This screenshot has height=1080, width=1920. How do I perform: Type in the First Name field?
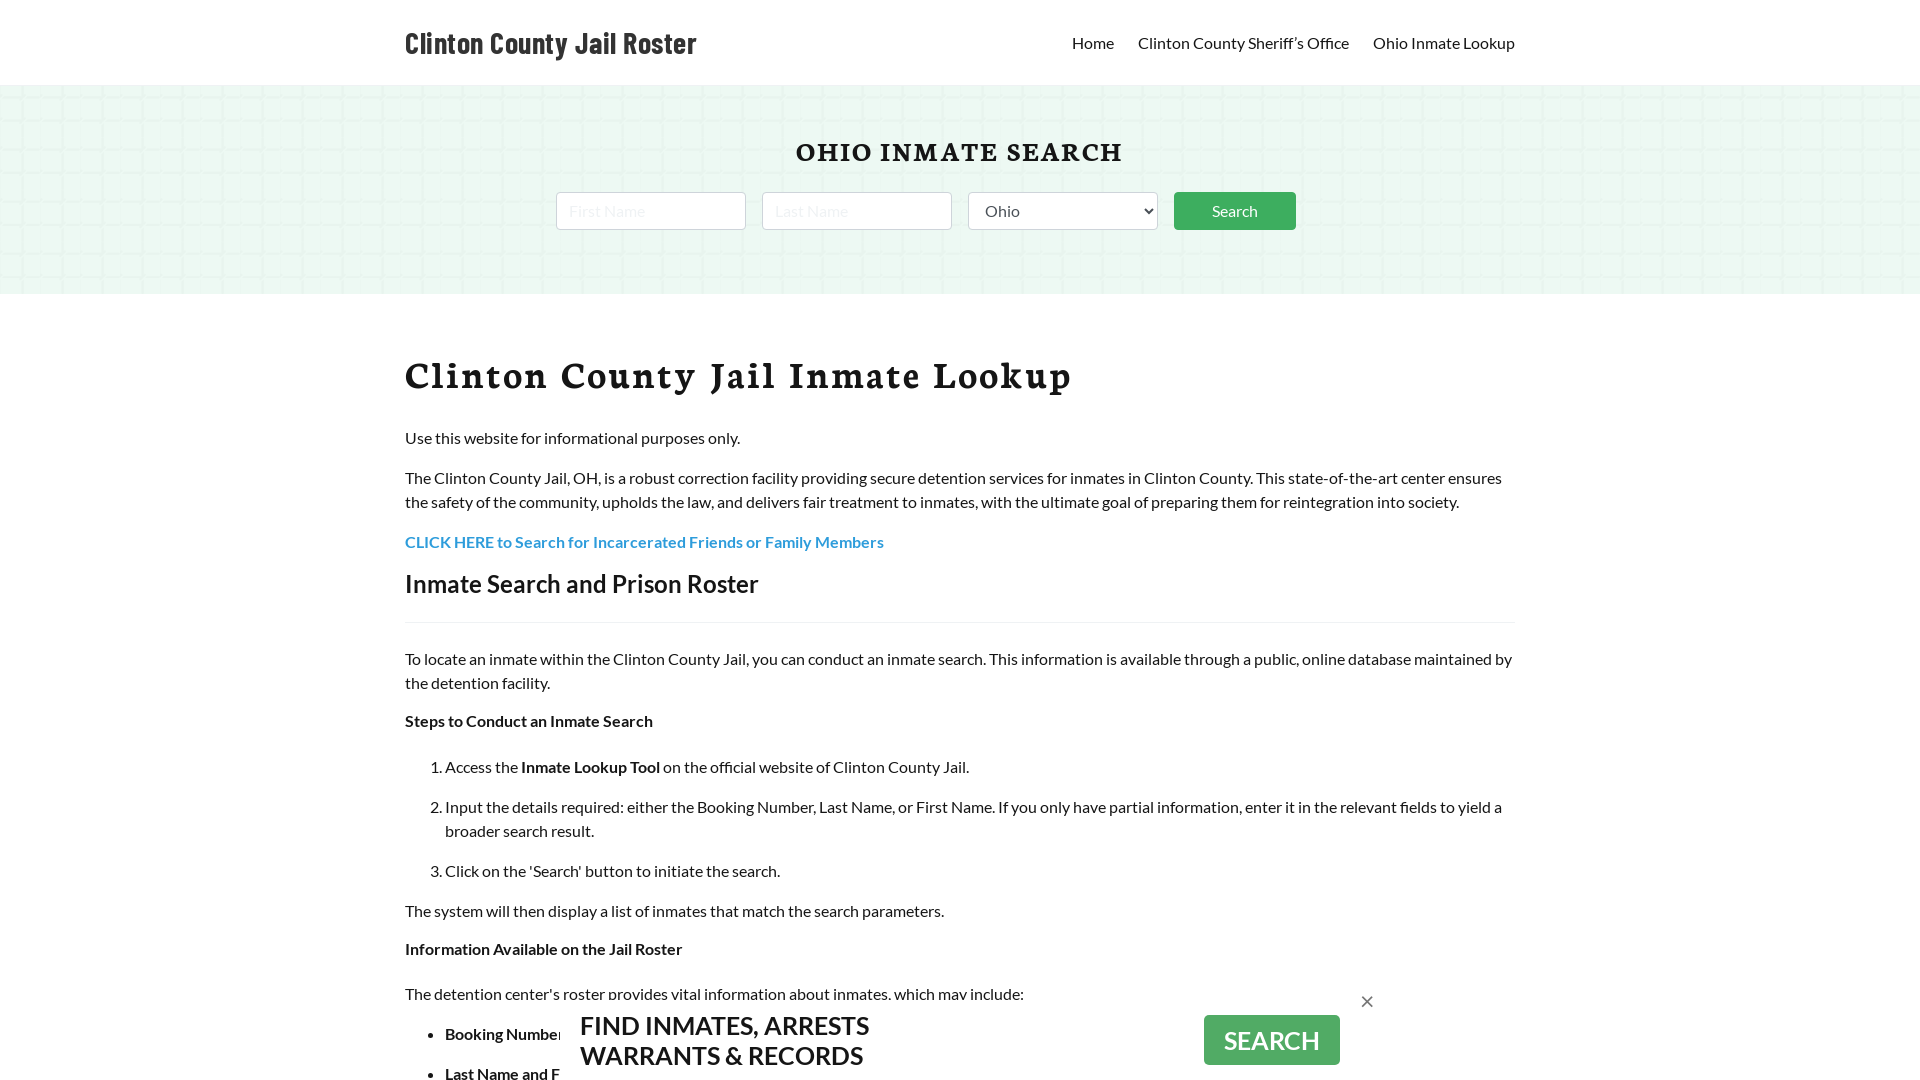coord(650,210)
